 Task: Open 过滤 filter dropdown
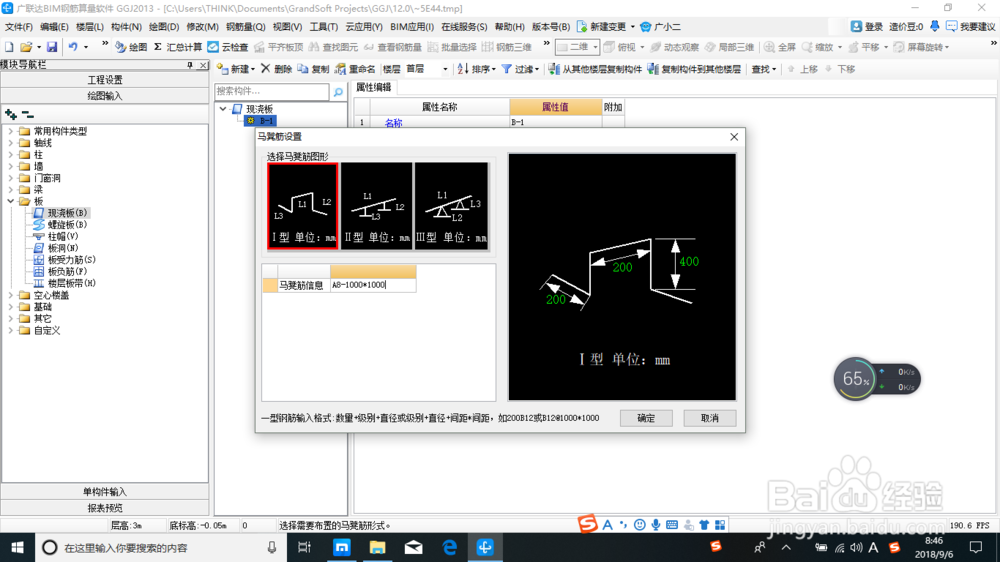tap(520, 69)
